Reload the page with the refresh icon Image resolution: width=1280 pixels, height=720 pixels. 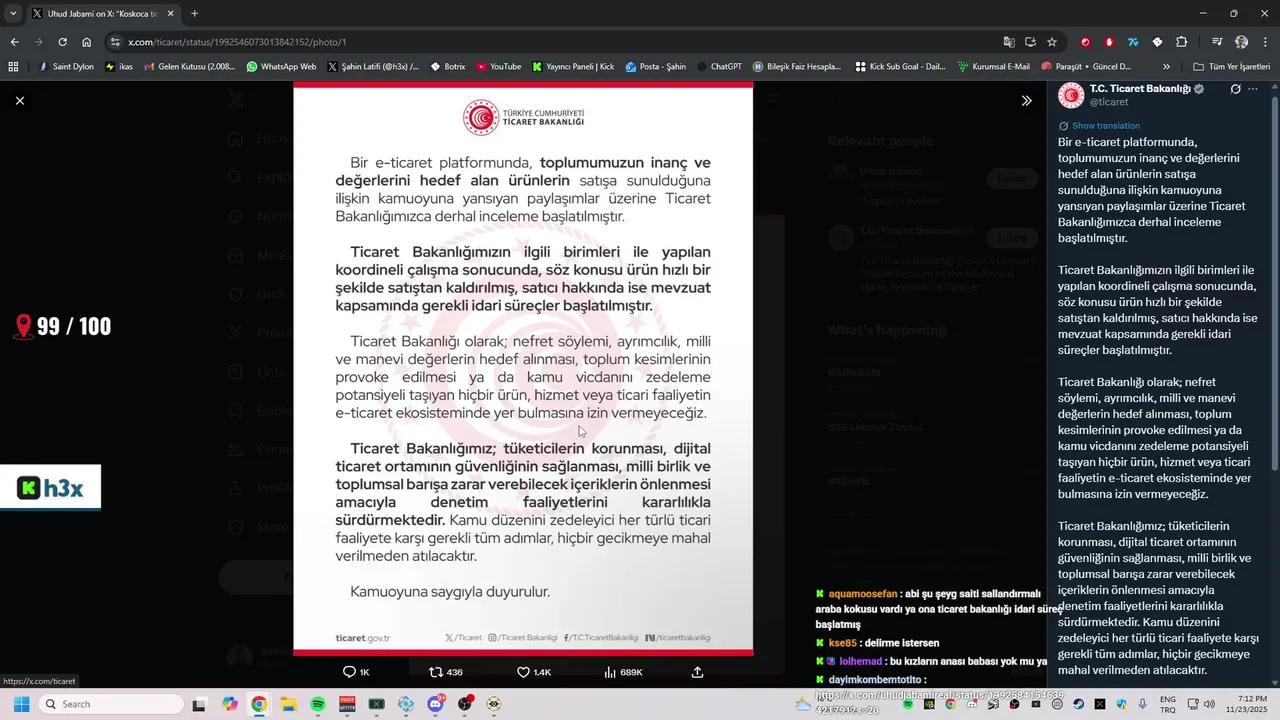coord(62,42)
